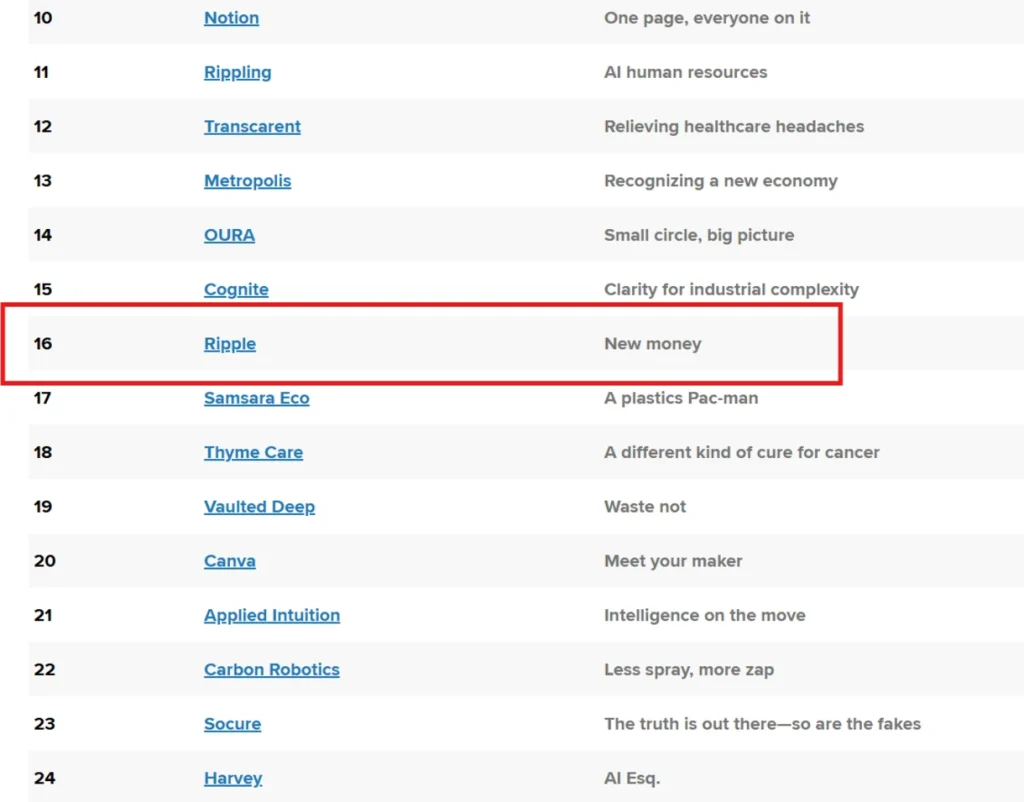1024x802 pixels.
Task: Open the Notion company link
Action: tap(231, 18)
